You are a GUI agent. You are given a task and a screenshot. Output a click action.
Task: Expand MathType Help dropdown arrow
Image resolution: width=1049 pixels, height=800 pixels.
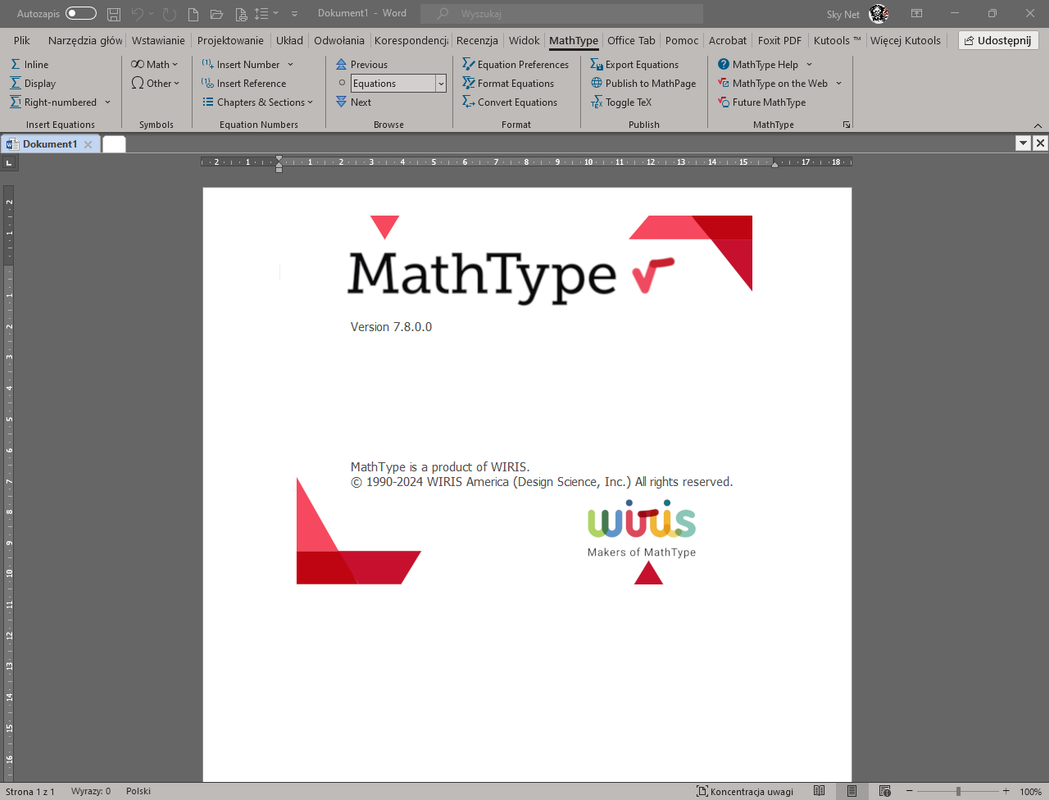tap(809, 64)
